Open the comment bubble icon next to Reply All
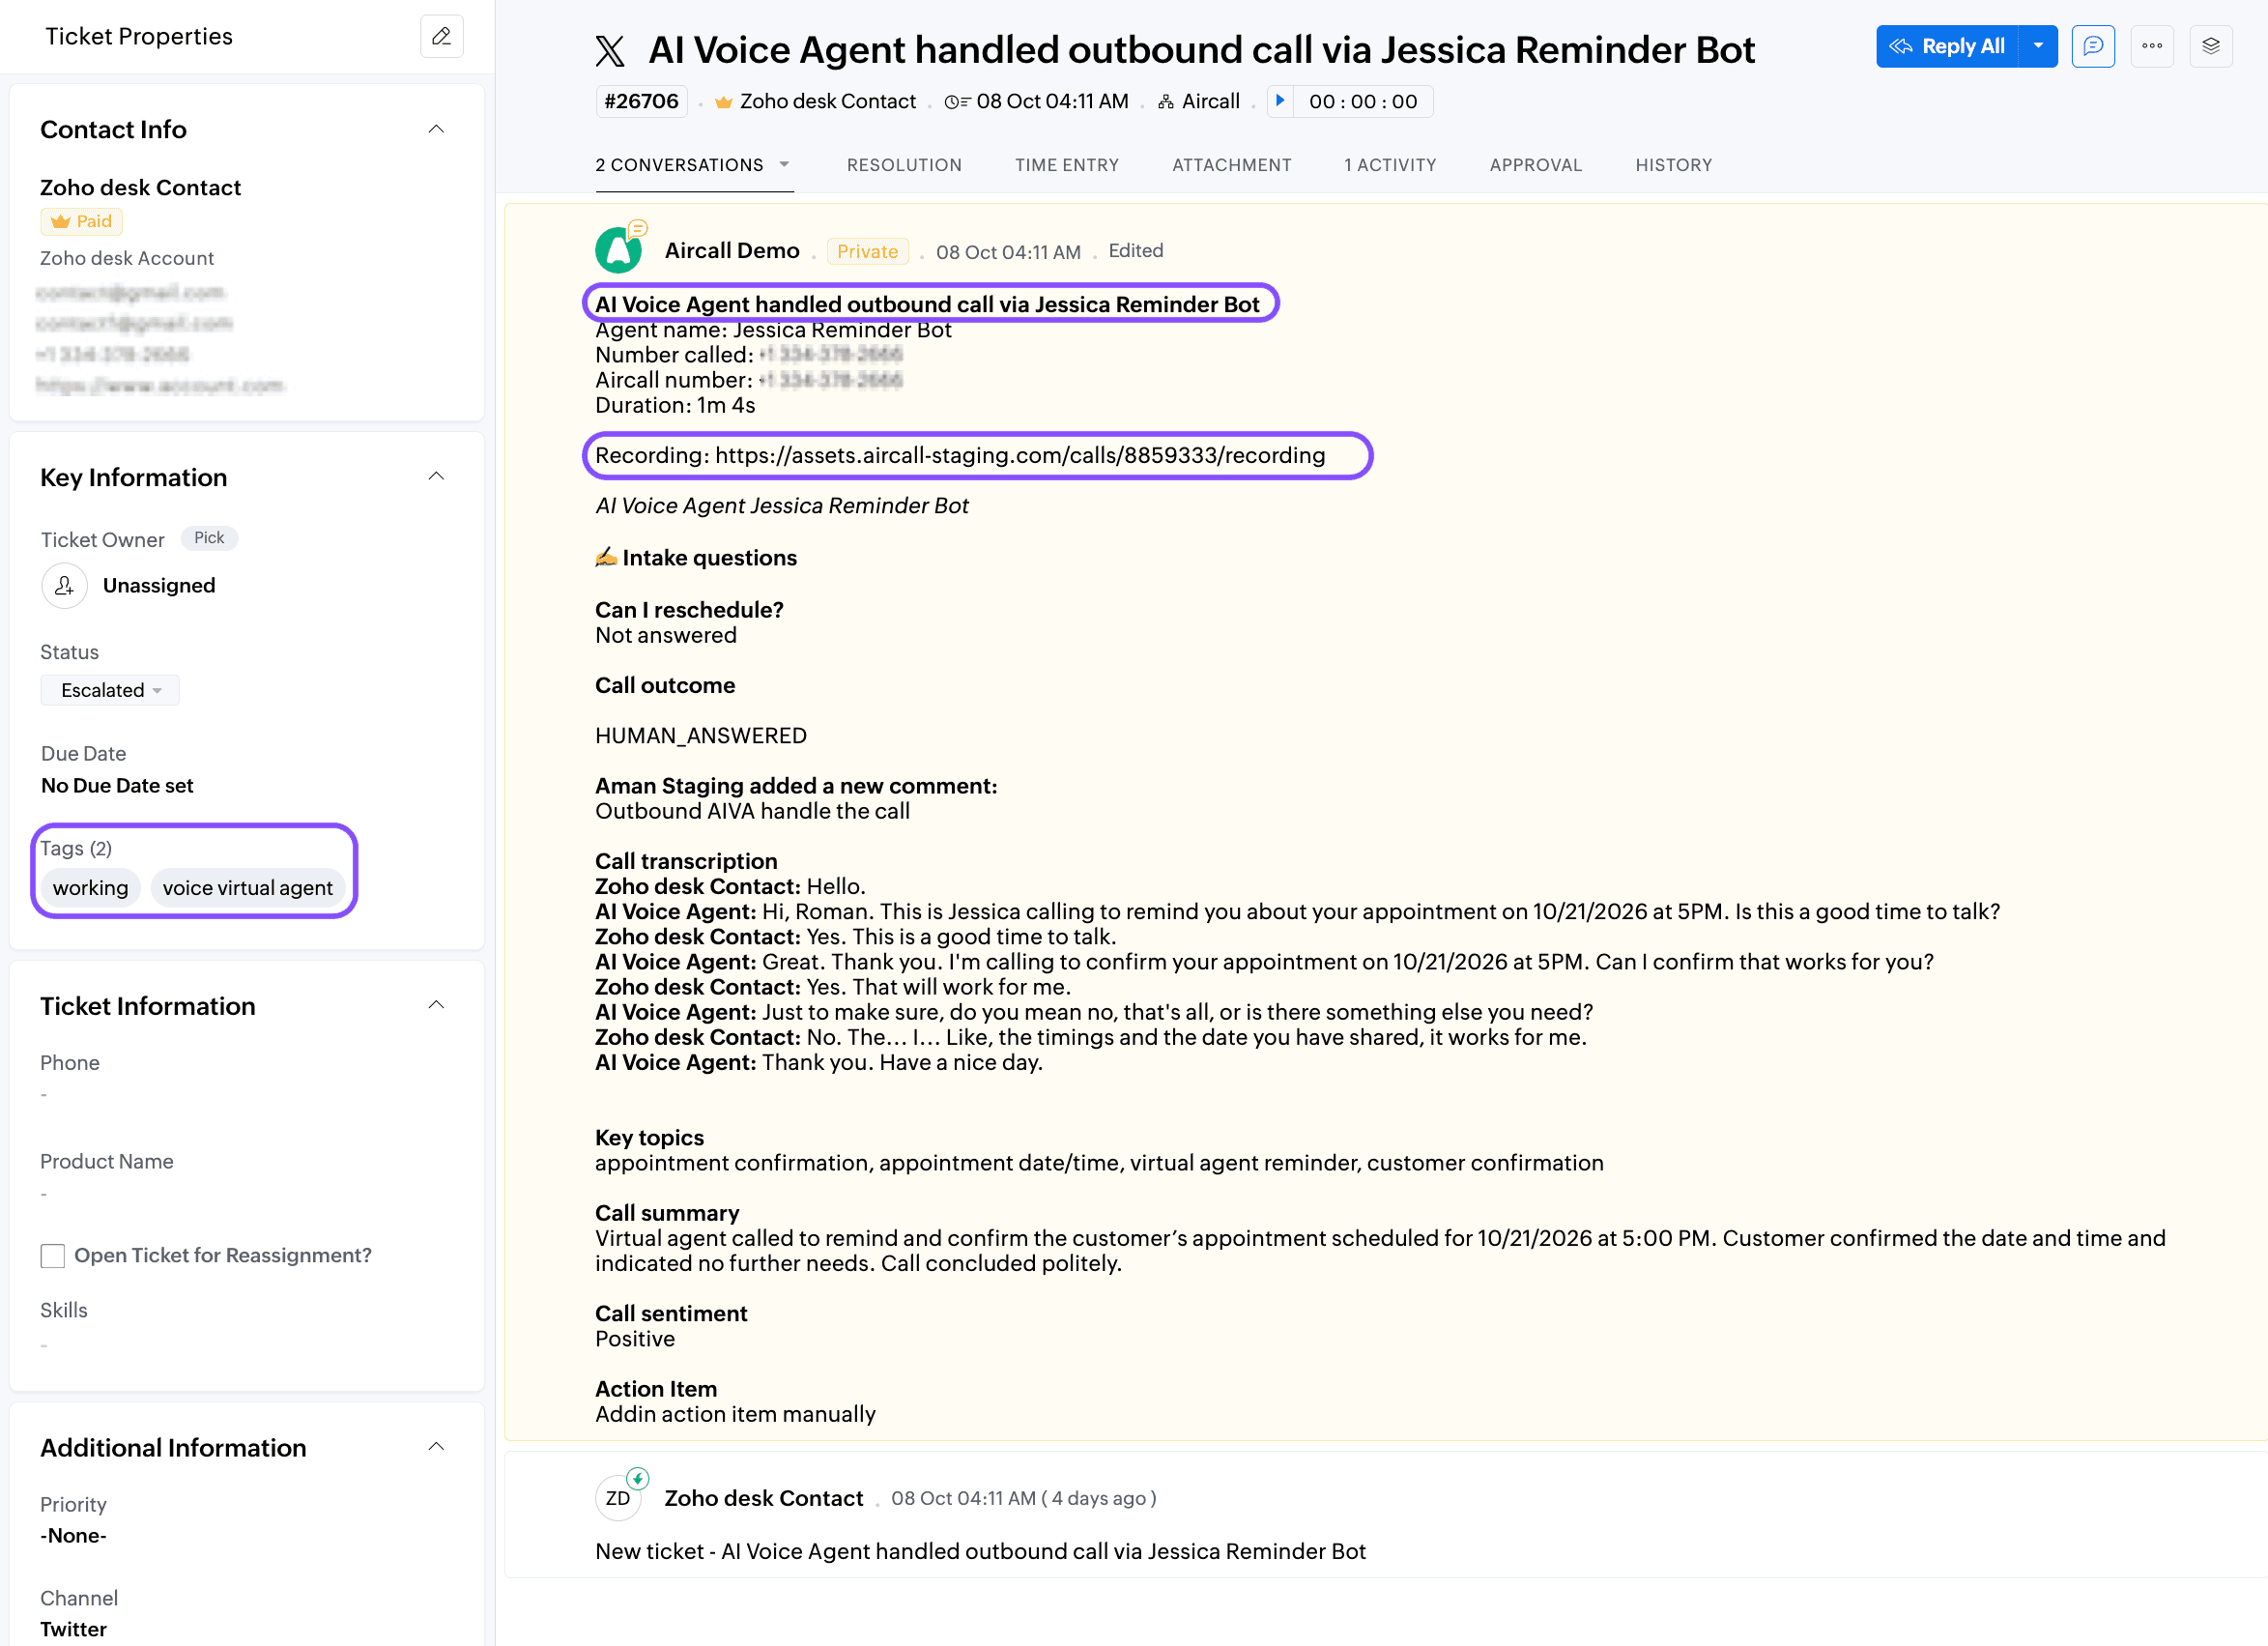 tap(2093, 46)
